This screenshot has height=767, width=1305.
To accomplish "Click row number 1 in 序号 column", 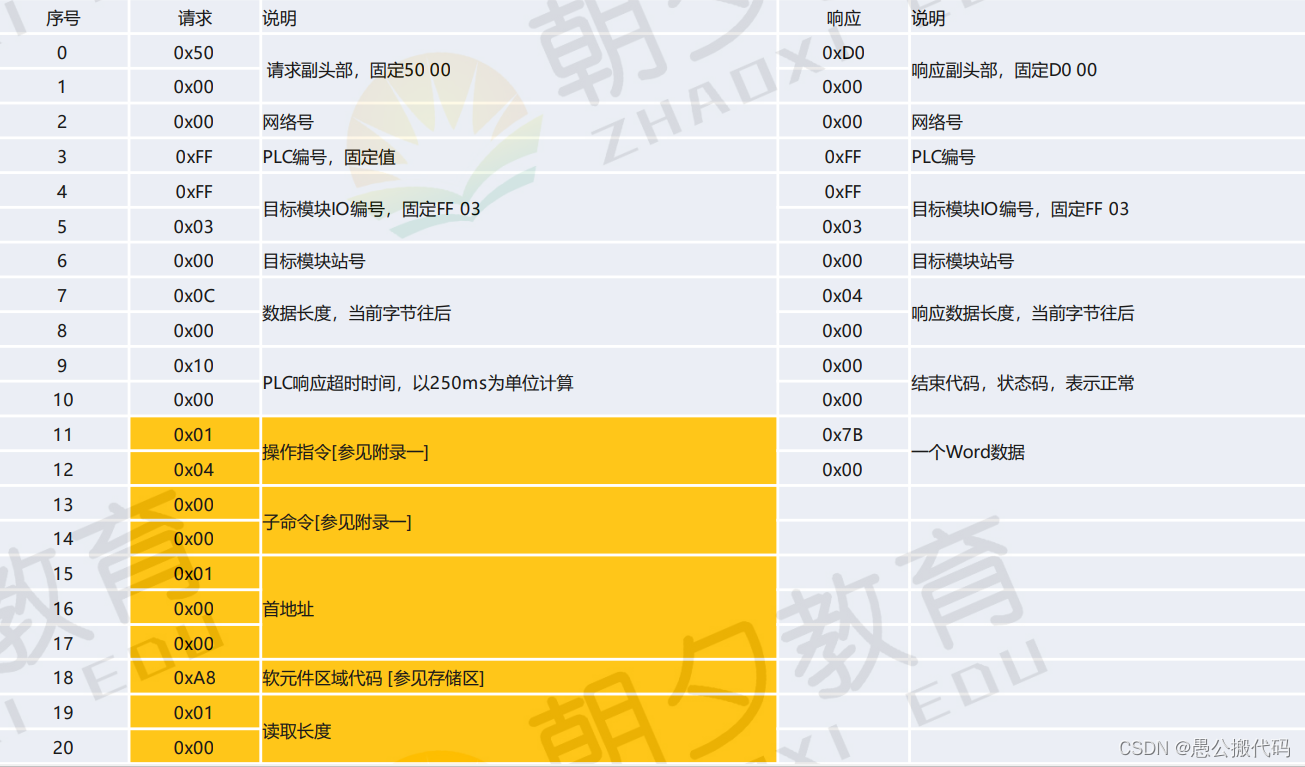I will [x=63, y=87].
